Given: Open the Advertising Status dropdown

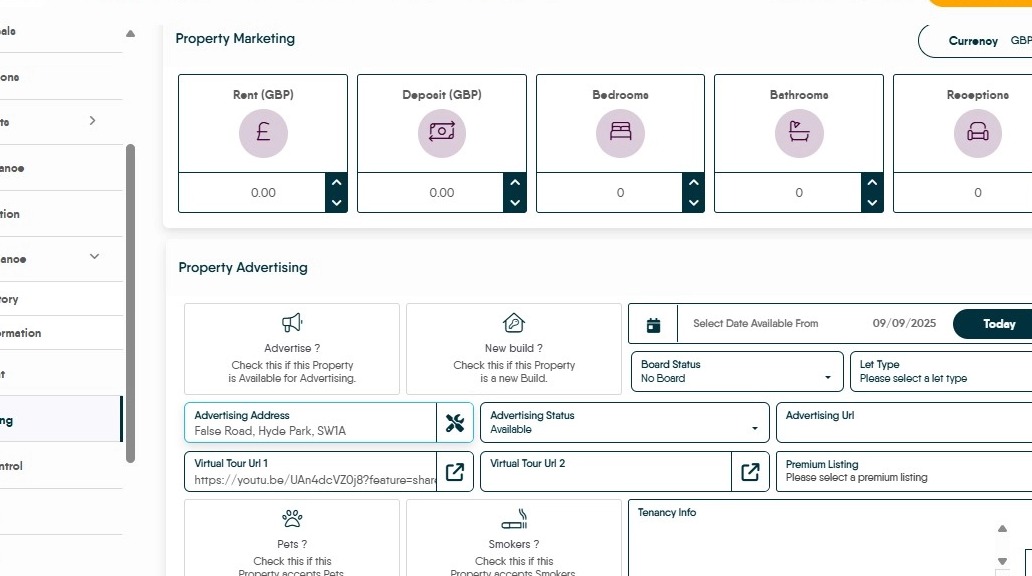Looking at the screenshot, I should click(x=624, y=423).
